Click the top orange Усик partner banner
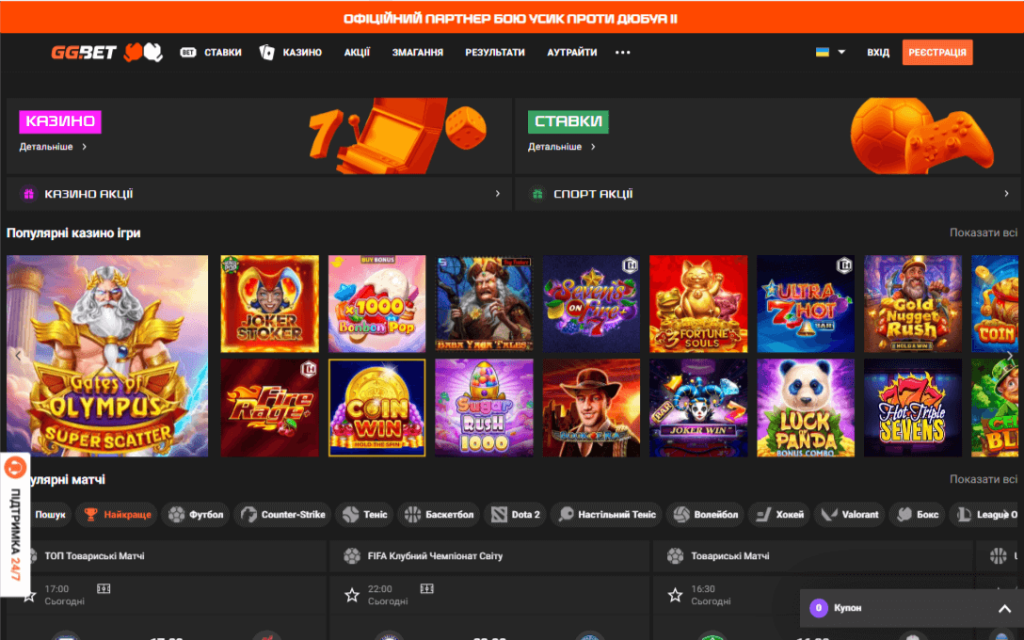Viewport: 1024px width, 640px height. [x=512, y=18]
